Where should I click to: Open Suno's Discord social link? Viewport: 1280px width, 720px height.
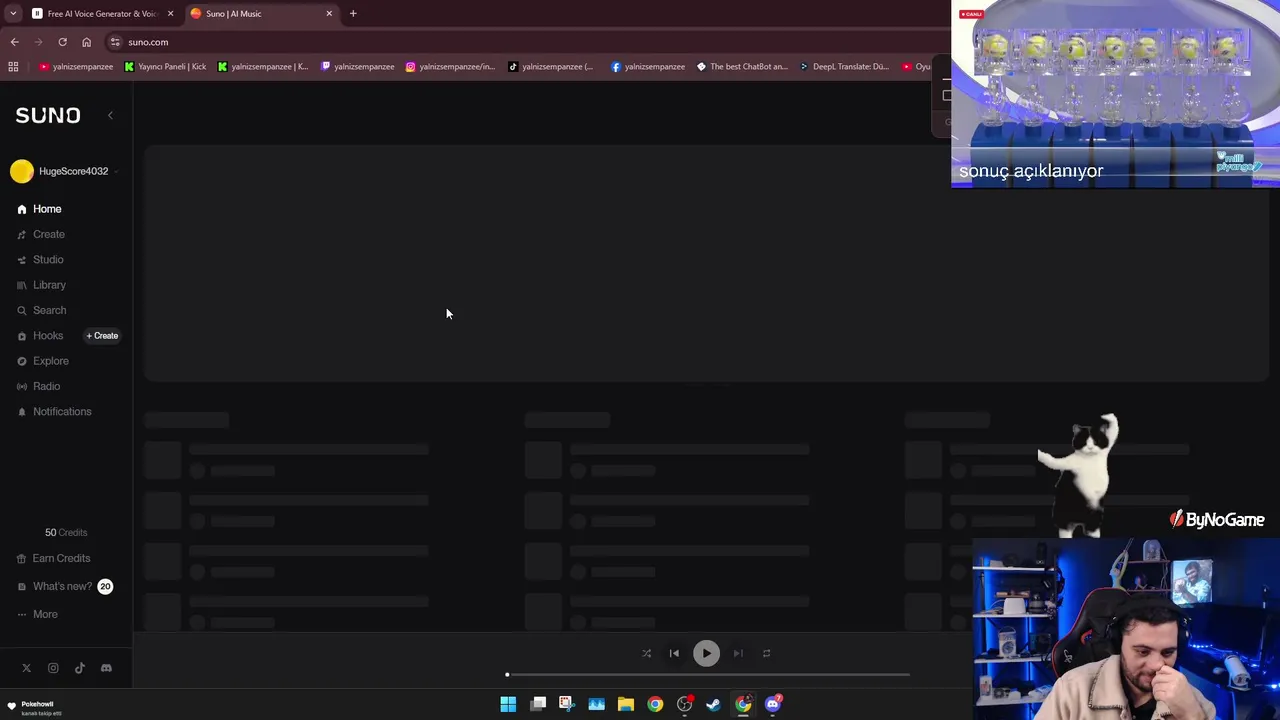(106, 668)
